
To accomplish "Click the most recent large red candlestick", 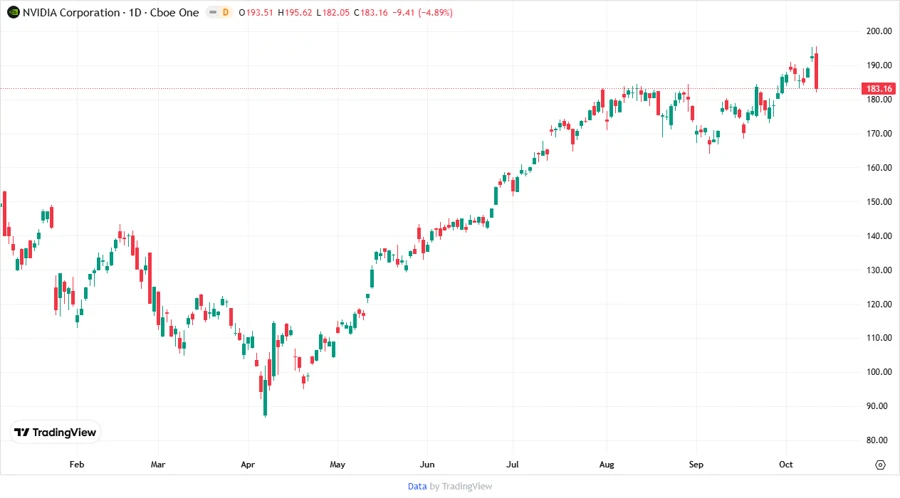I will click(x=816, y=71).
